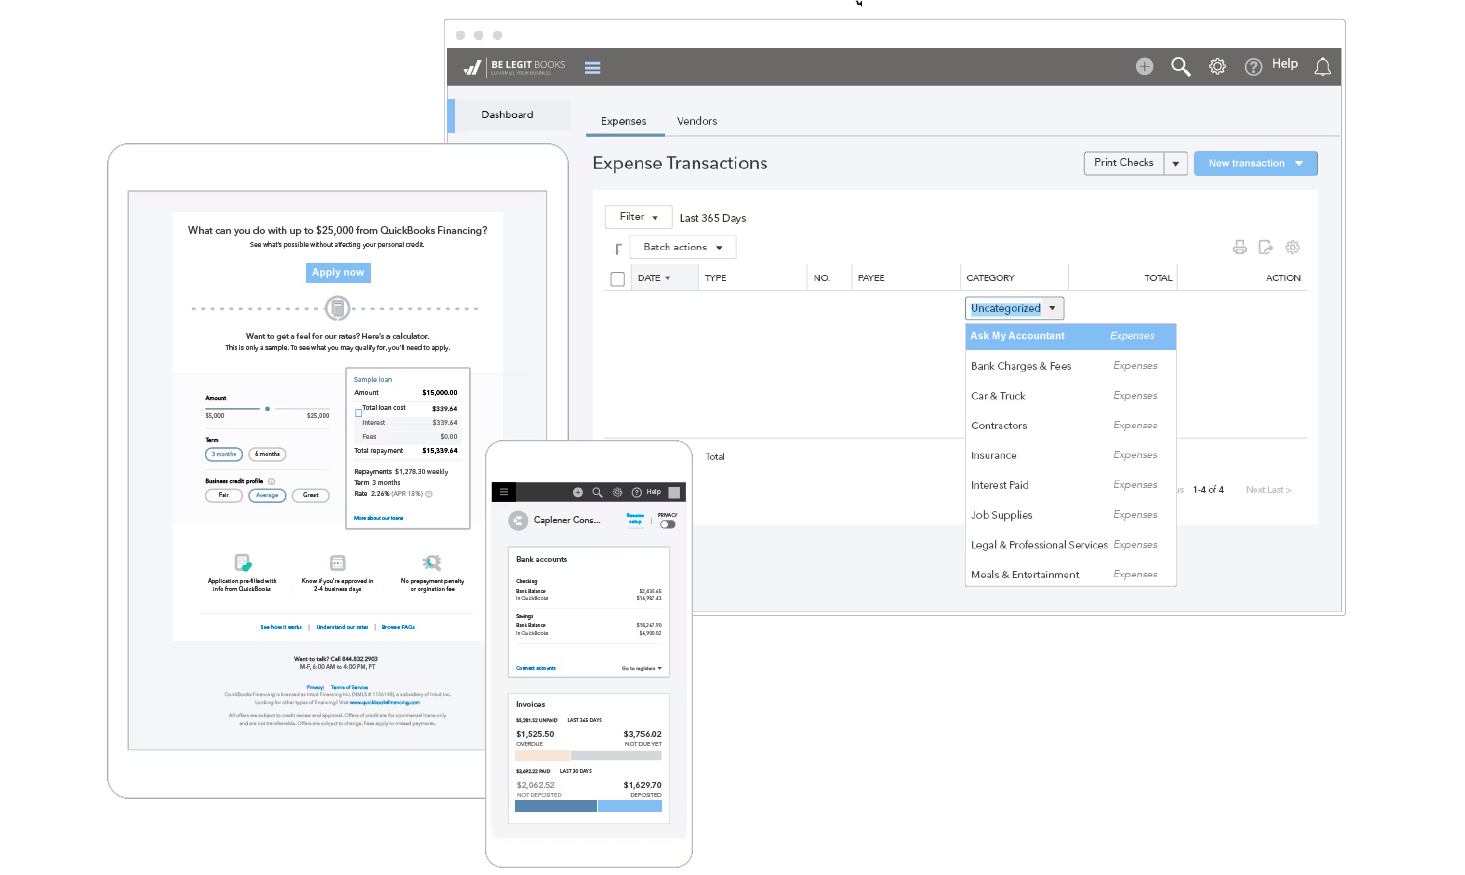Switch to the Vendors tab
The image size is (1465, 875).
point(697,121)
